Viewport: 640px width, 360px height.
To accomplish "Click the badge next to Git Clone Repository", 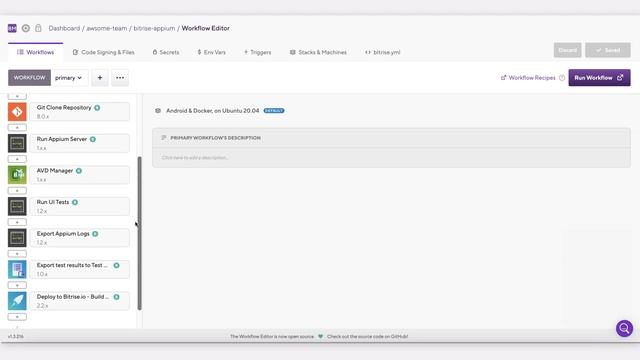I will tap(97, 108).
